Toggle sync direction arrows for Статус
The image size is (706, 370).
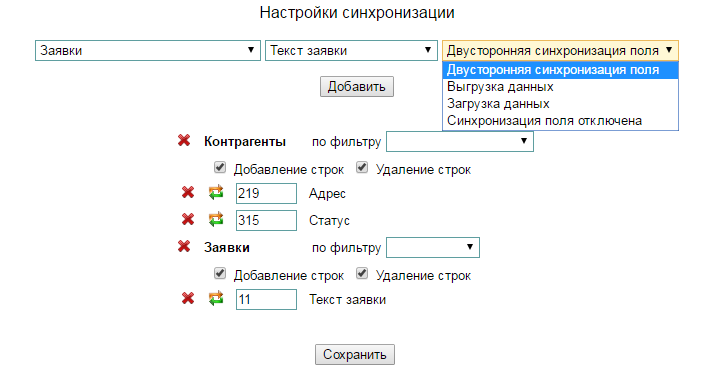216,220
